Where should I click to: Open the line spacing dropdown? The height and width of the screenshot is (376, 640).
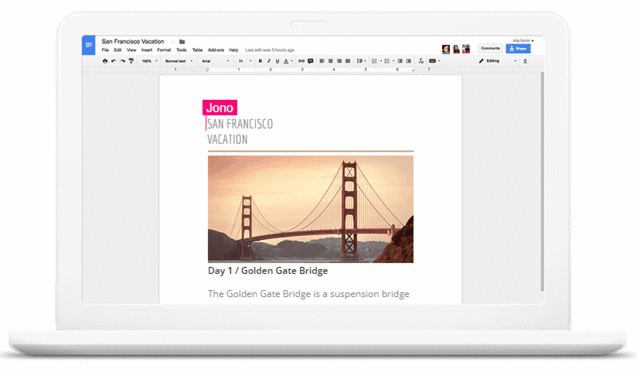(x=361, y=61)
